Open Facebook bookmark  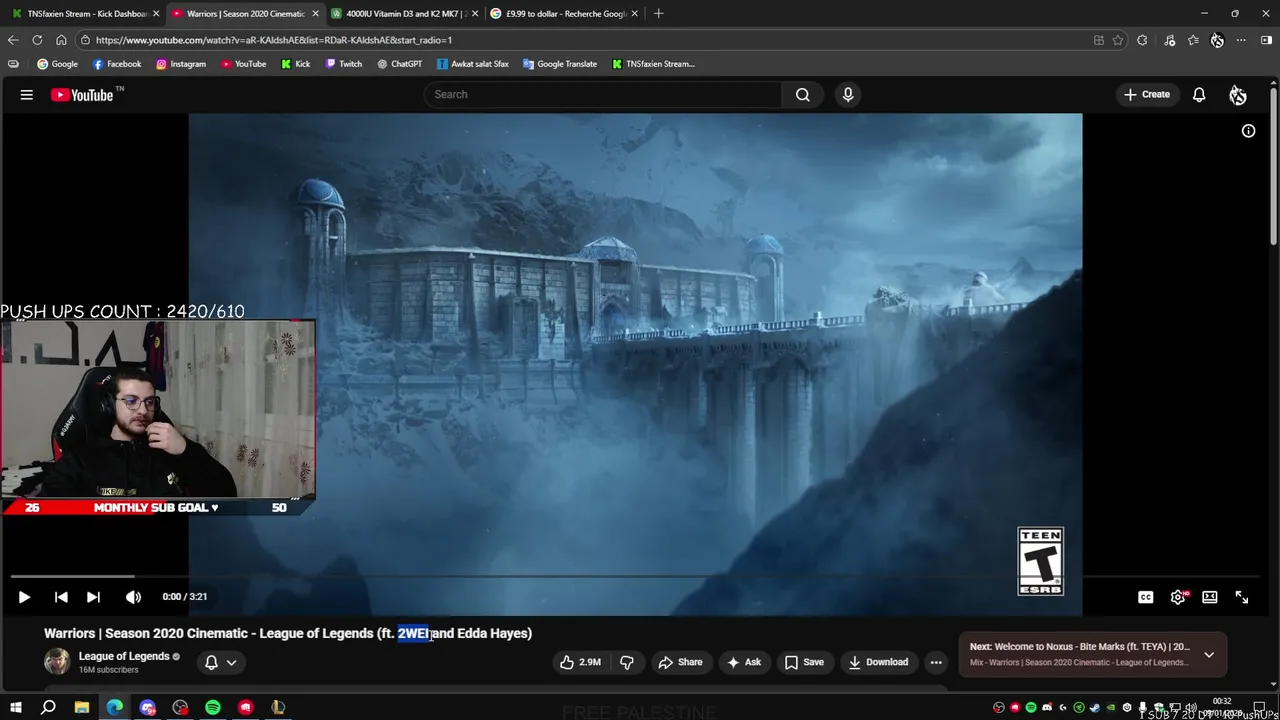(117, 64)
